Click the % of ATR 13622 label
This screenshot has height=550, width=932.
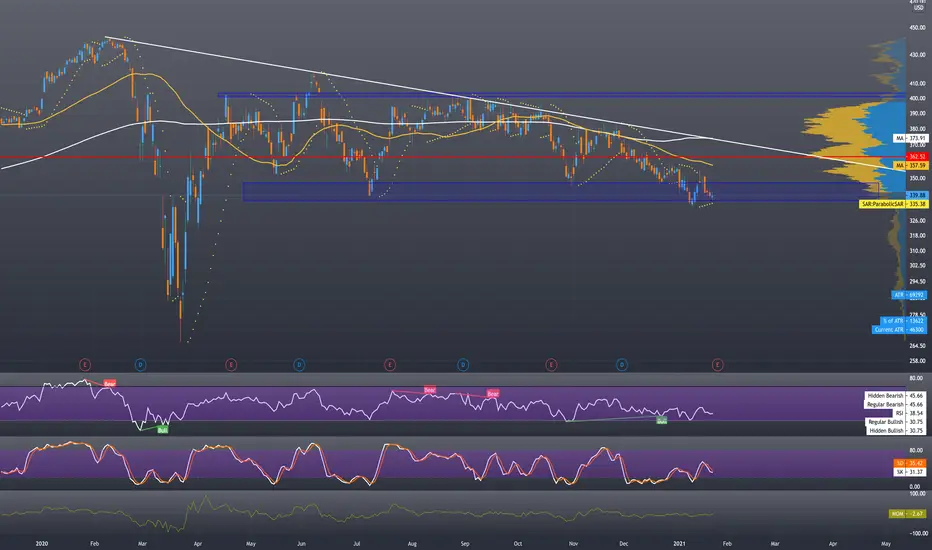903,320
